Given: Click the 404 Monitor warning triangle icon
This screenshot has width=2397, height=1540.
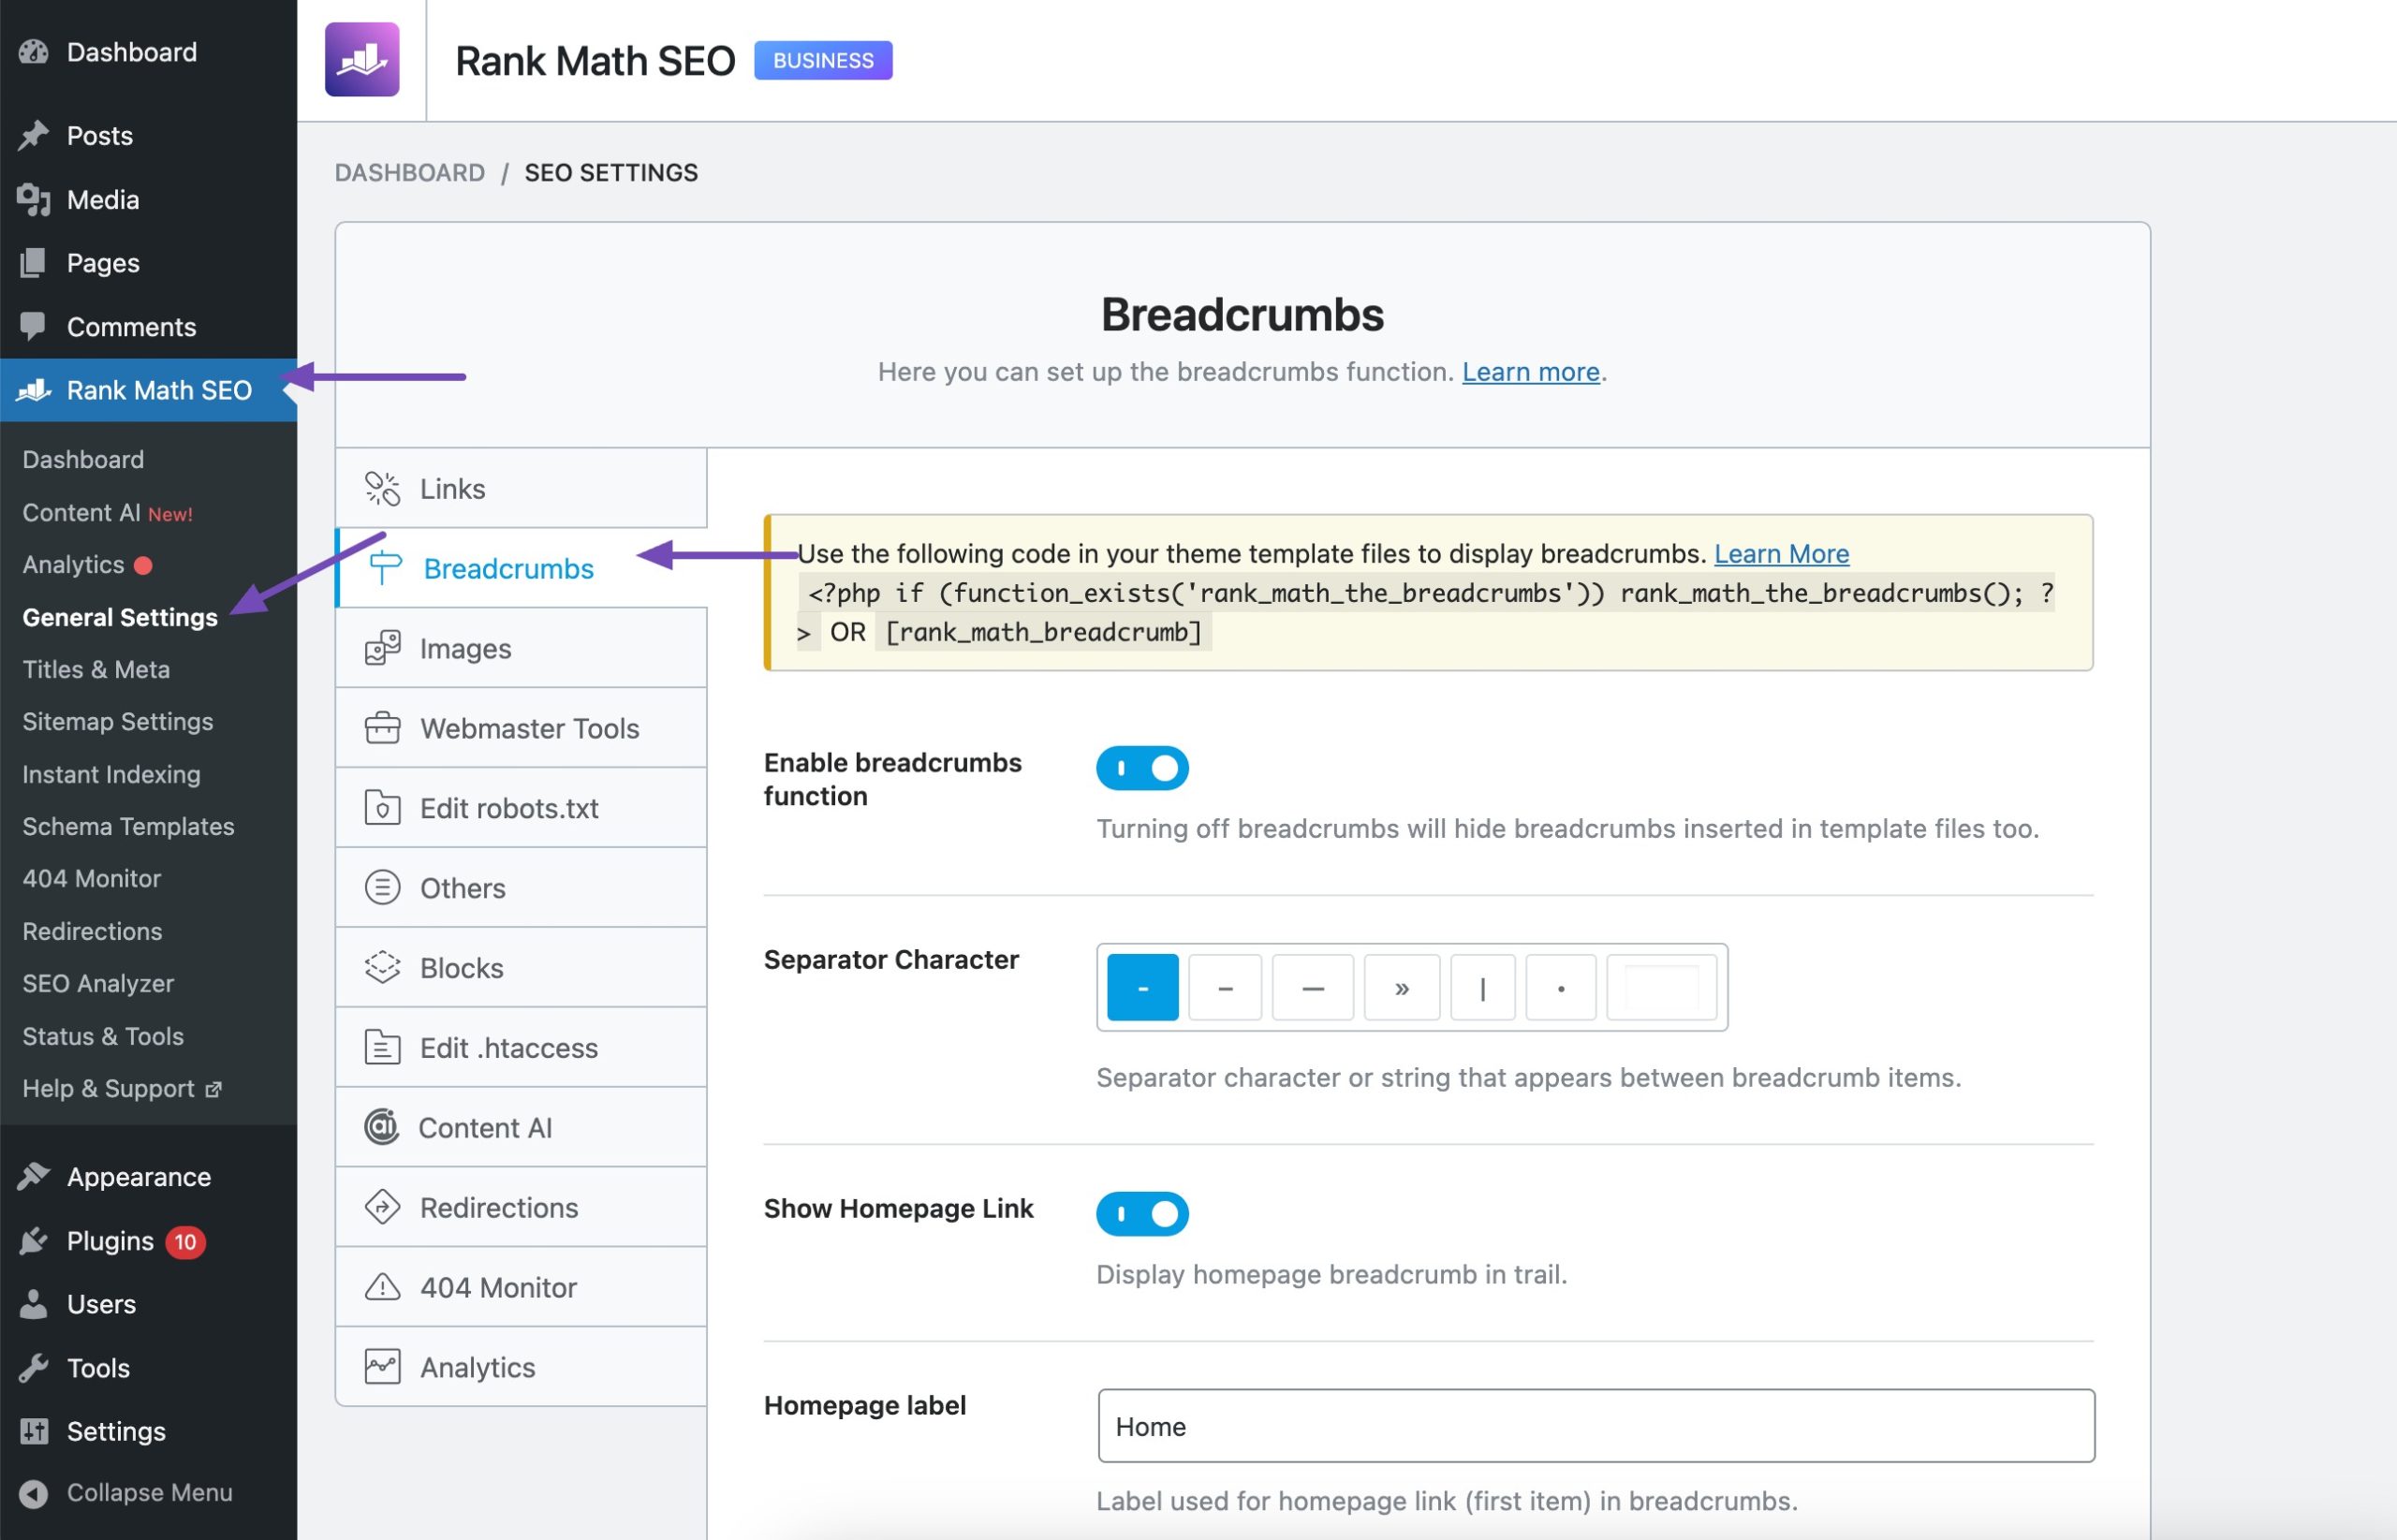Looking at the screenshot, I should [382, 1287].
